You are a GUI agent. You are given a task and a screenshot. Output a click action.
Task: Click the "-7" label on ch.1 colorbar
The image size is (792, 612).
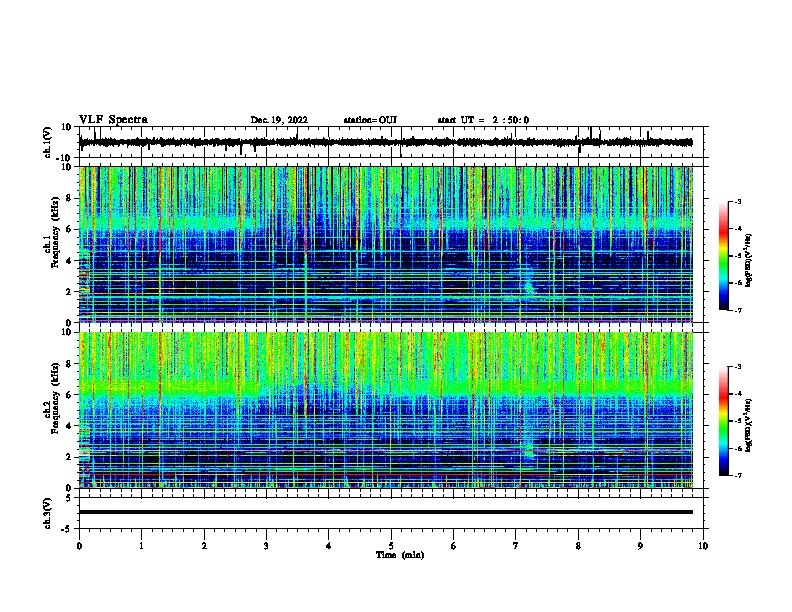[x=738, y=310]
